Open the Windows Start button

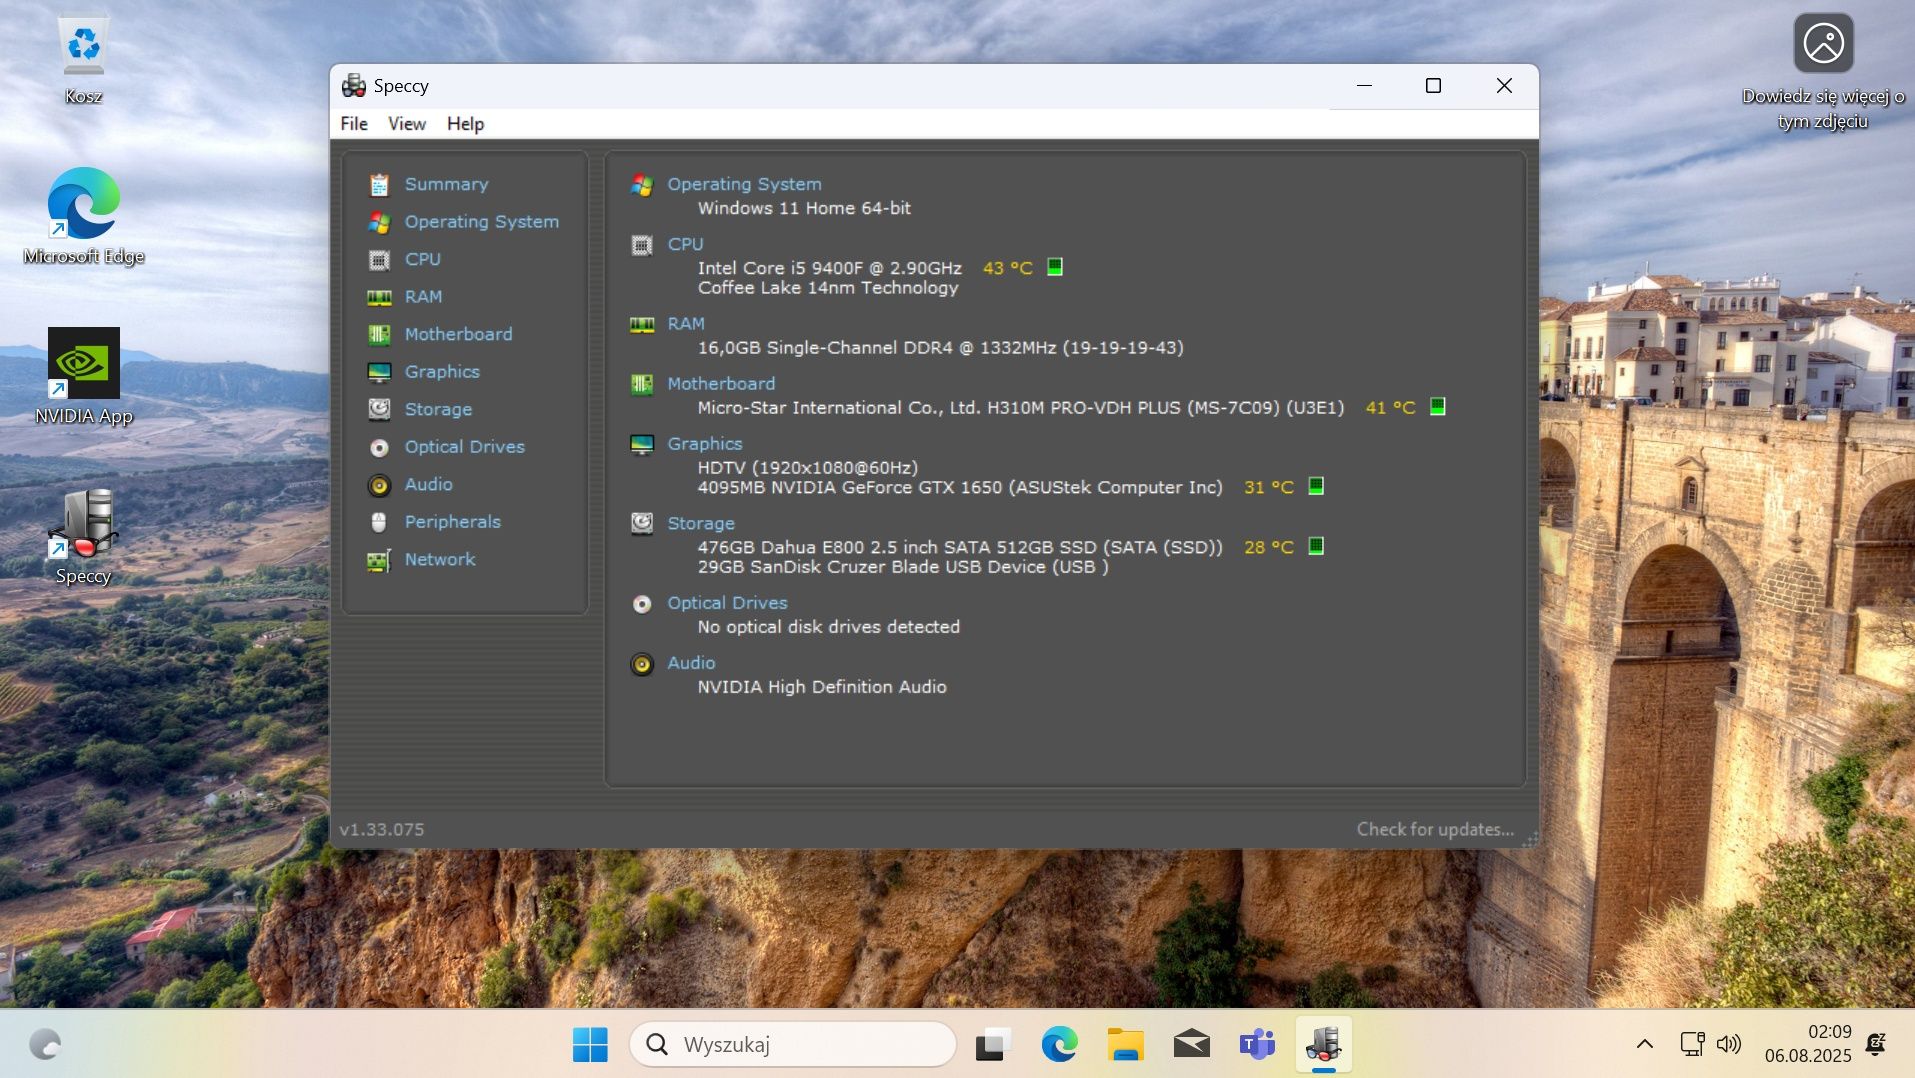[x=590, y=1045]
